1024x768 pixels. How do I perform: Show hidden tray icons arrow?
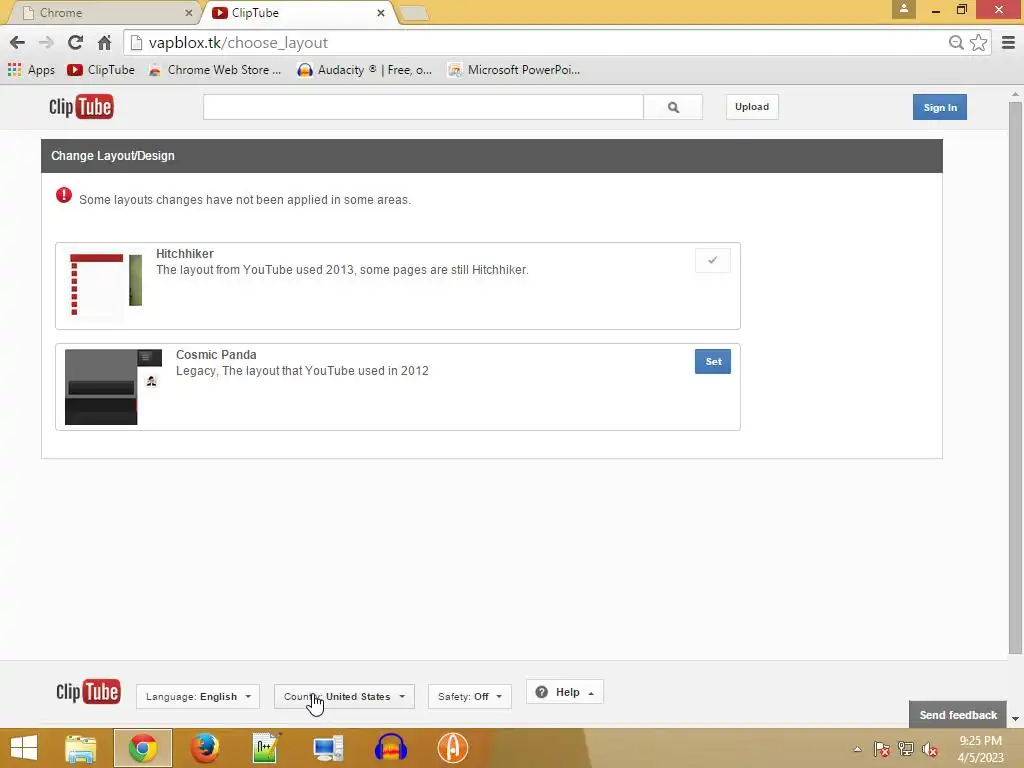pyautogui.click(x=857, y=750)
